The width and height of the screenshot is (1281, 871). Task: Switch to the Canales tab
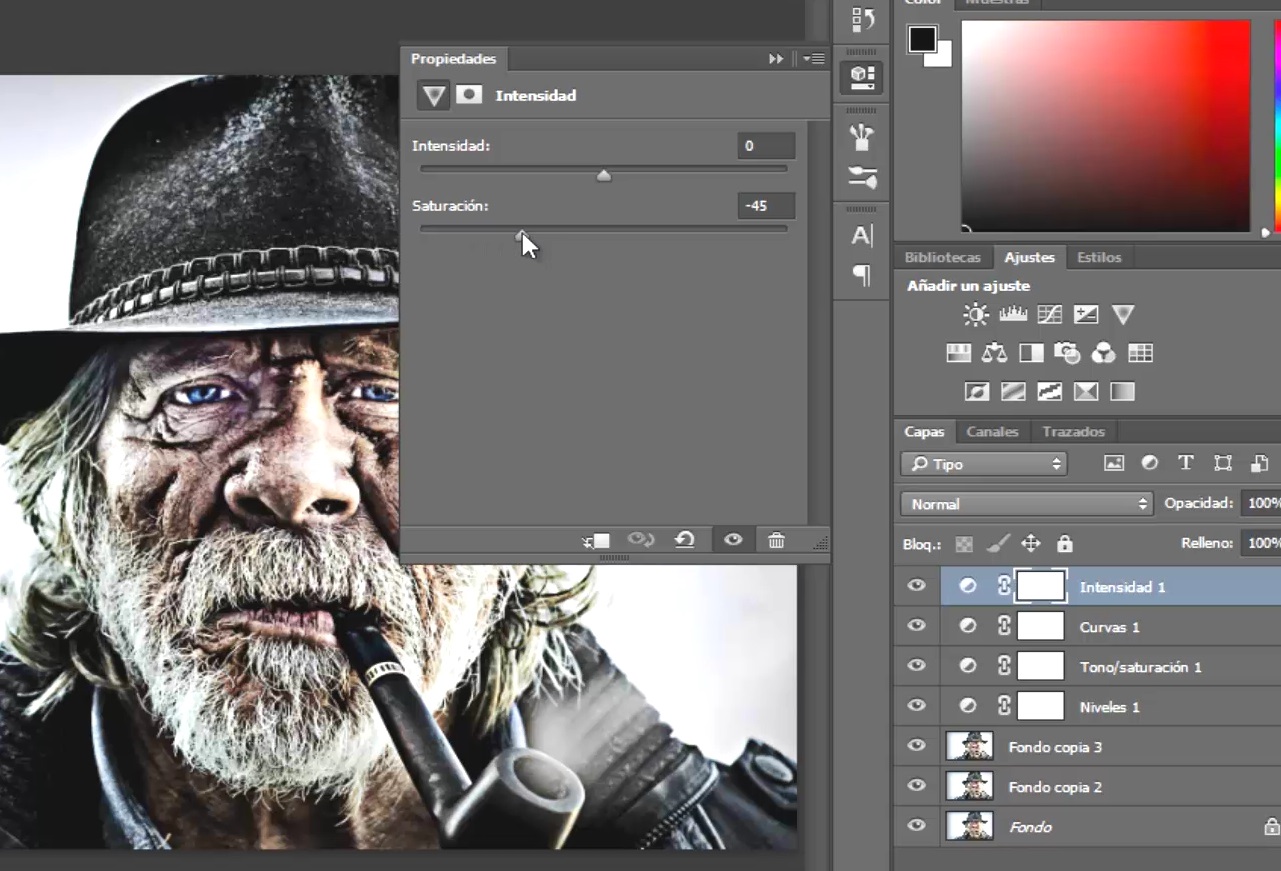click(992, 432)
